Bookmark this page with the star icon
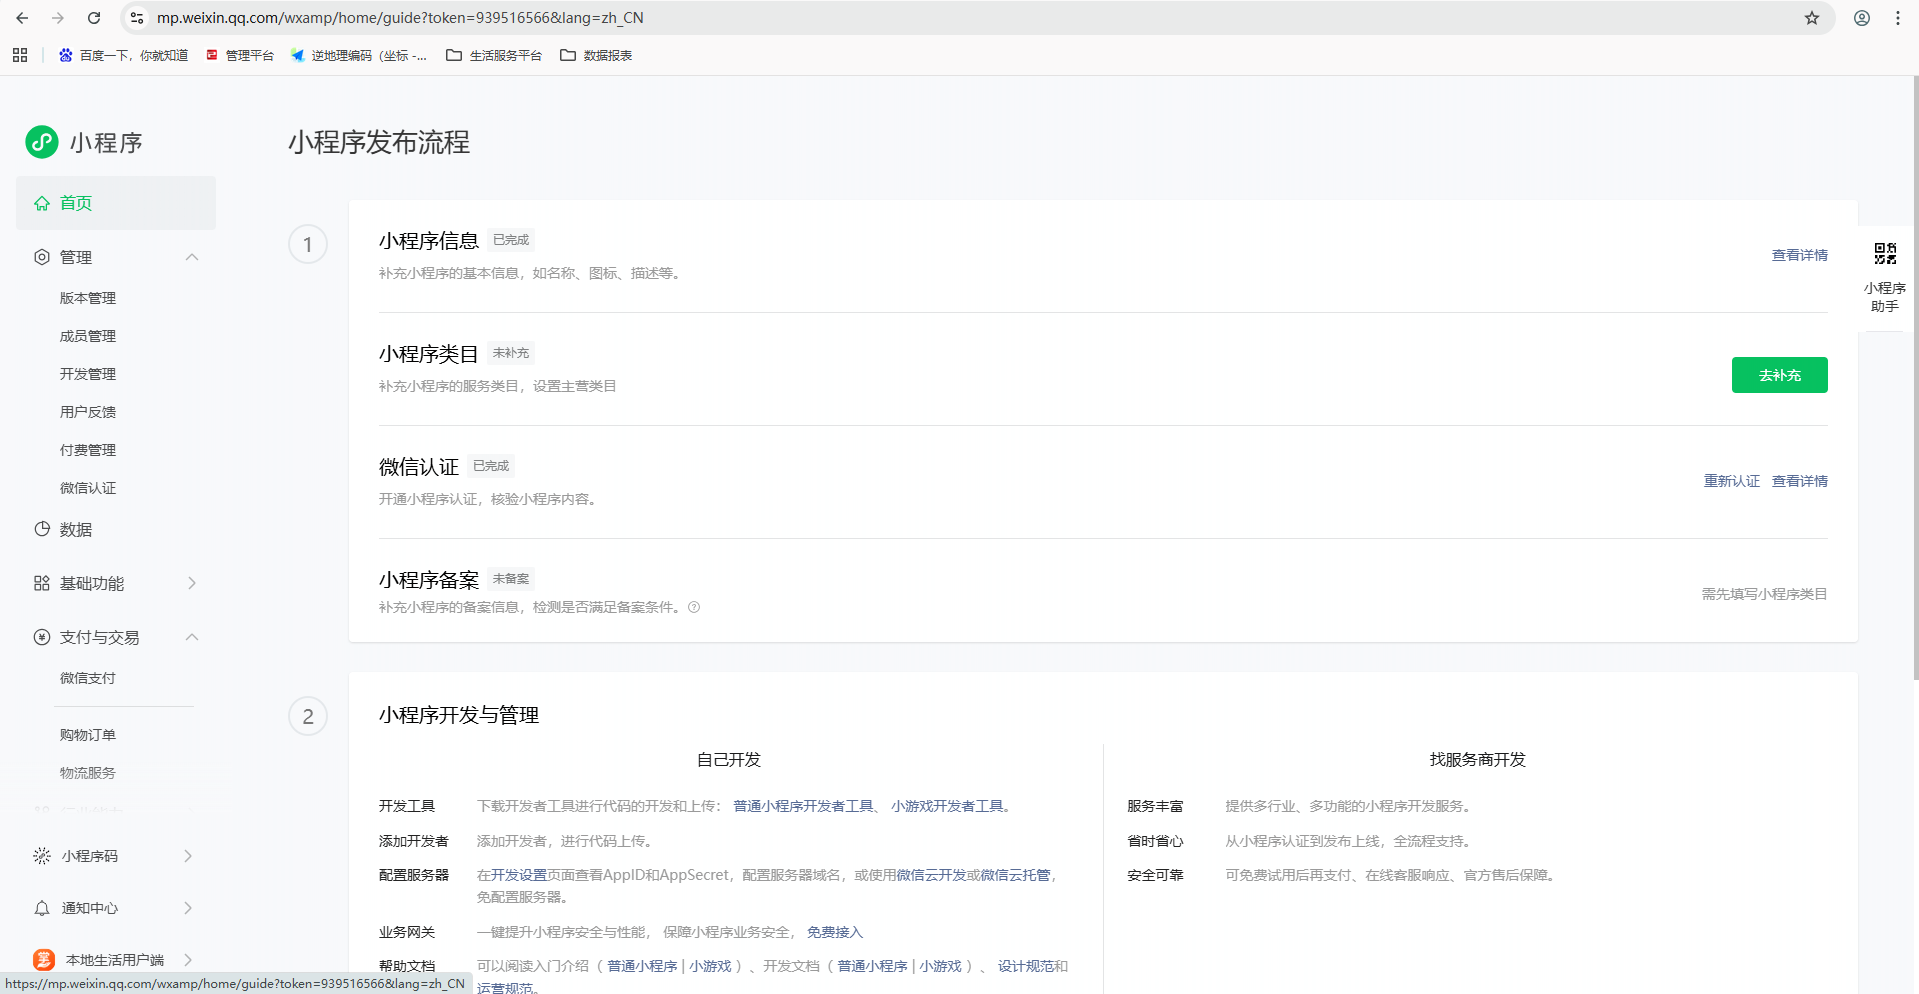 point(1812,18)
